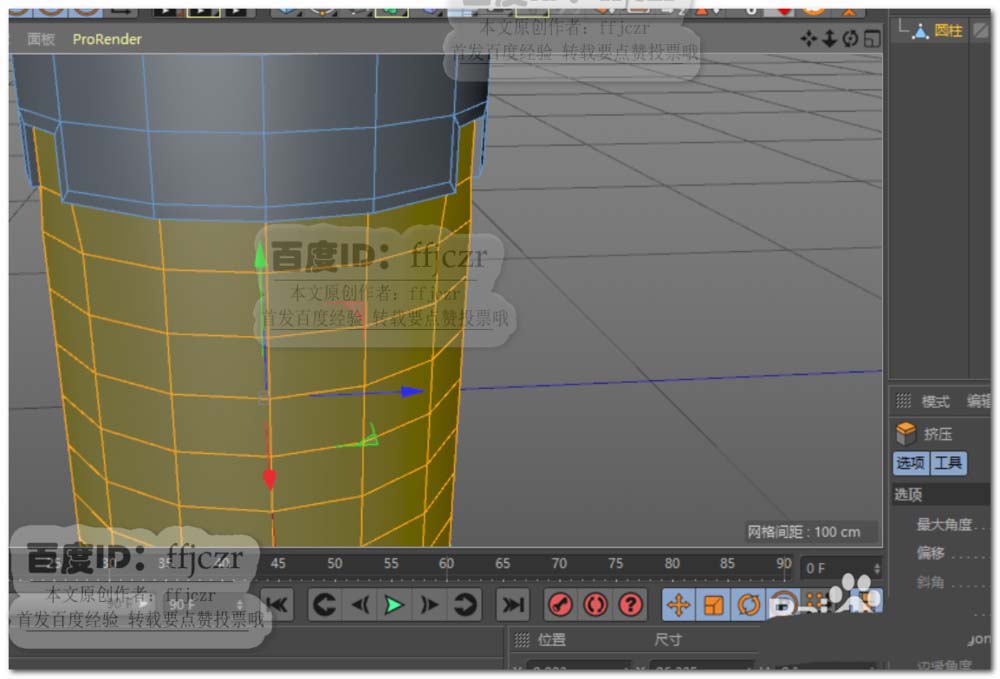
Task: Switch to the 工具 tab
Action: point(948,463)
